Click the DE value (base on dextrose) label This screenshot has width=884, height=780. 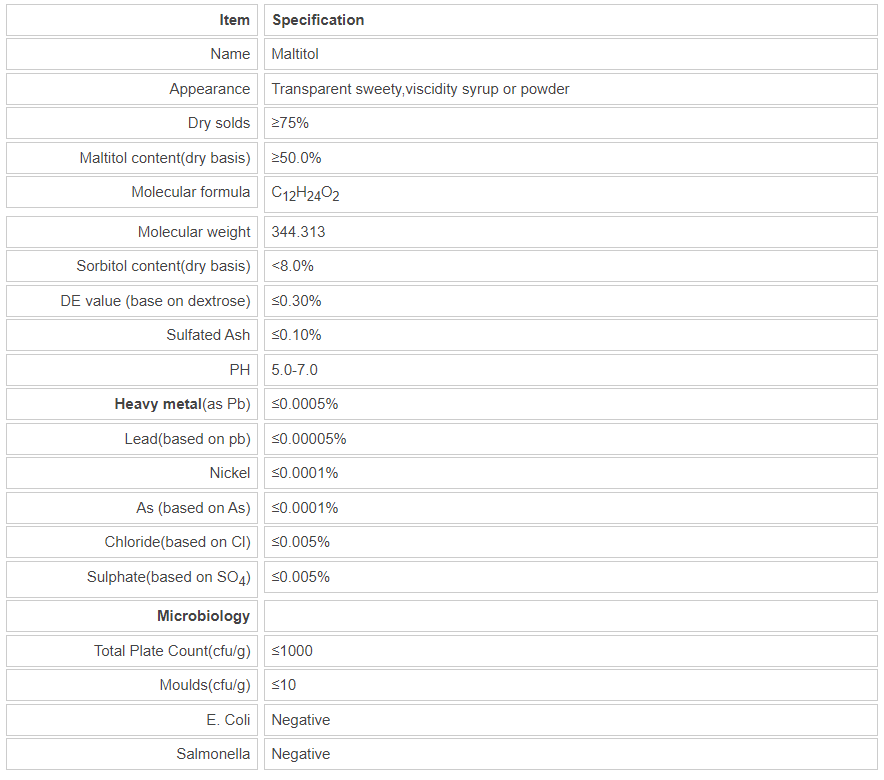[x=155, y=301]
